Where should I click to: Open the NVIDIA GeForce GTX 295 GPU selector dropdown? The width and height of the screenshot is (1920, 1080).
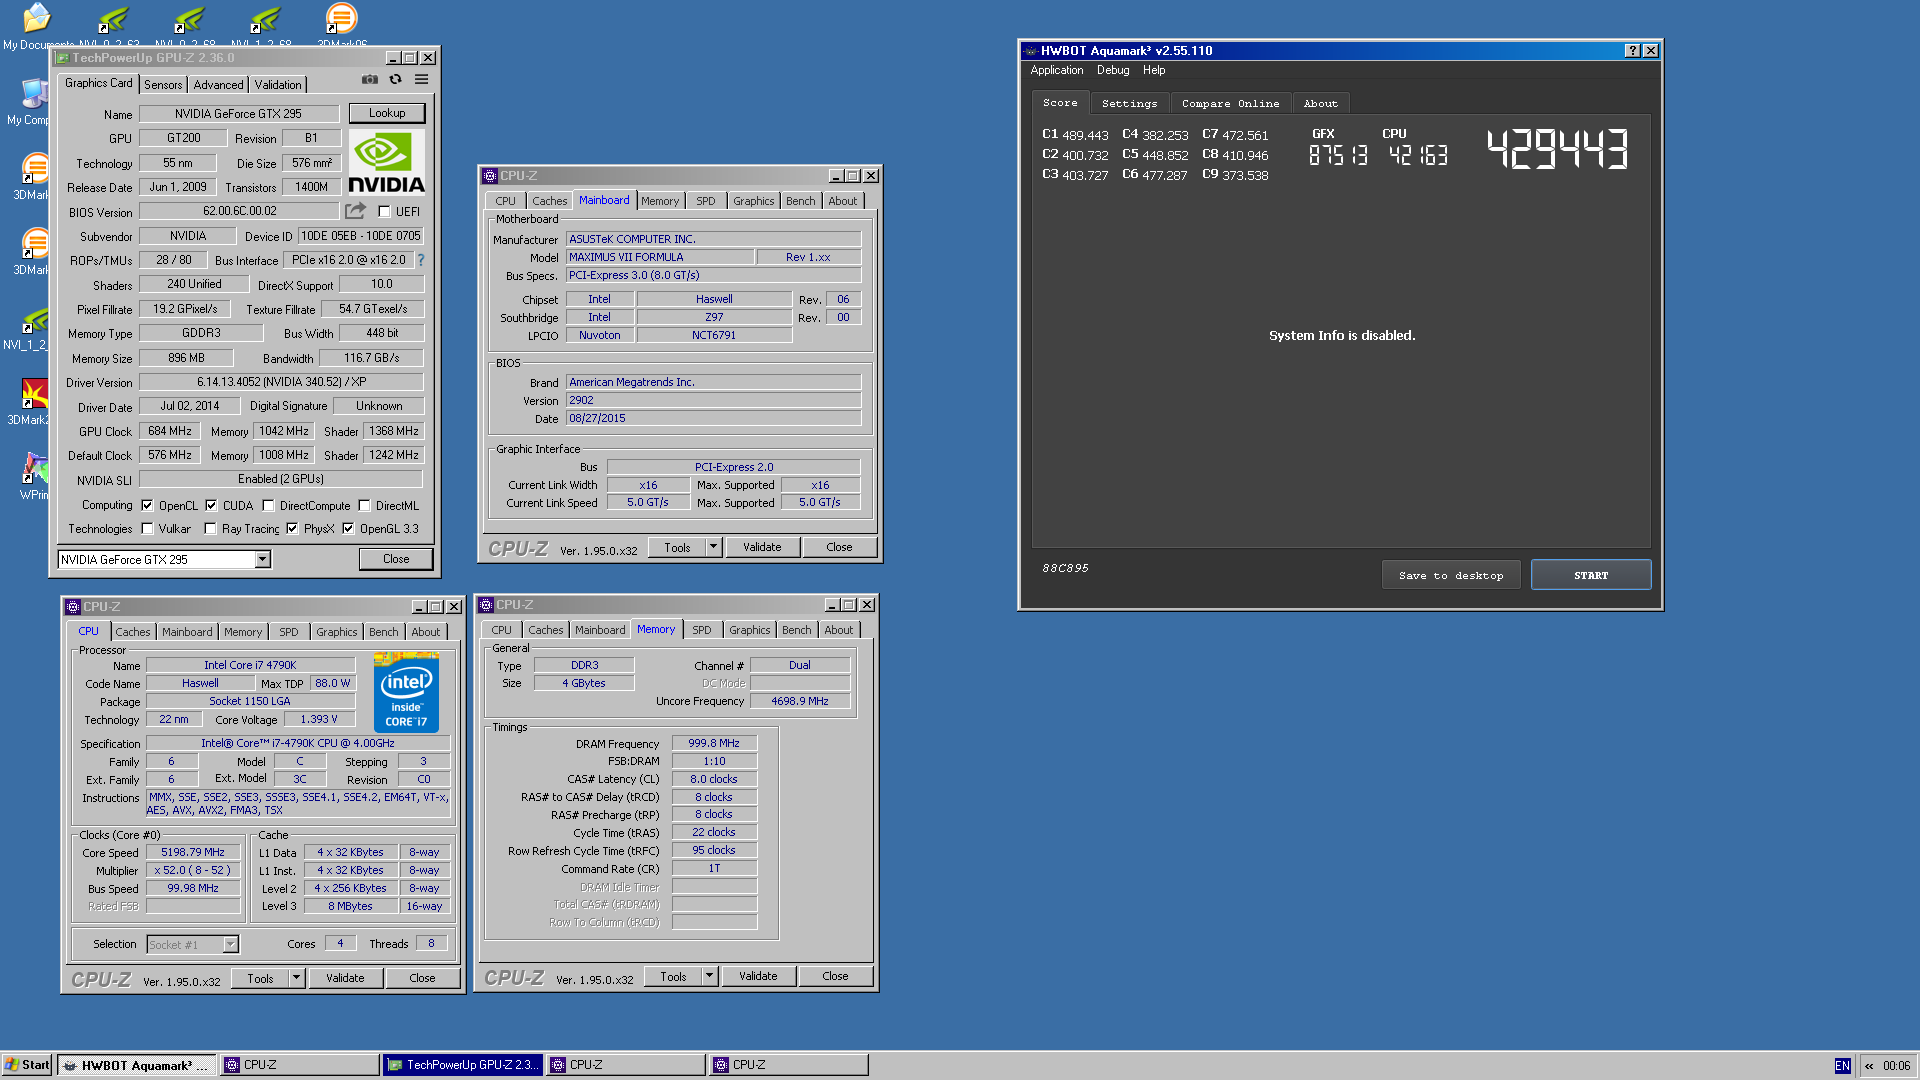point(262,560)
